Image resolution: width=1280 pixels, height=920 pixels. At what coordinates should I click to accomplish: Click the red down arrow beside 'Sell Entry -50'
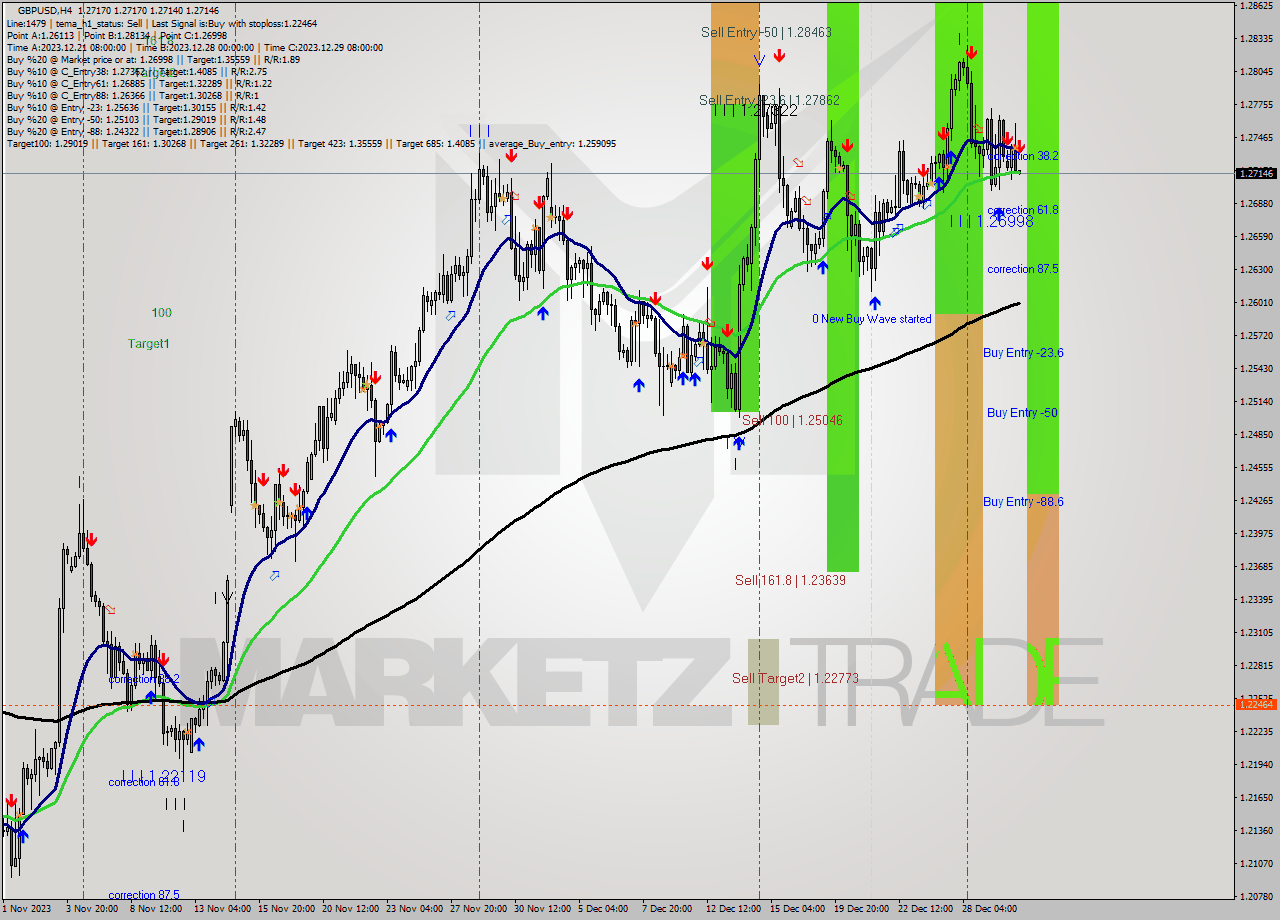click(x=779, y=56)
